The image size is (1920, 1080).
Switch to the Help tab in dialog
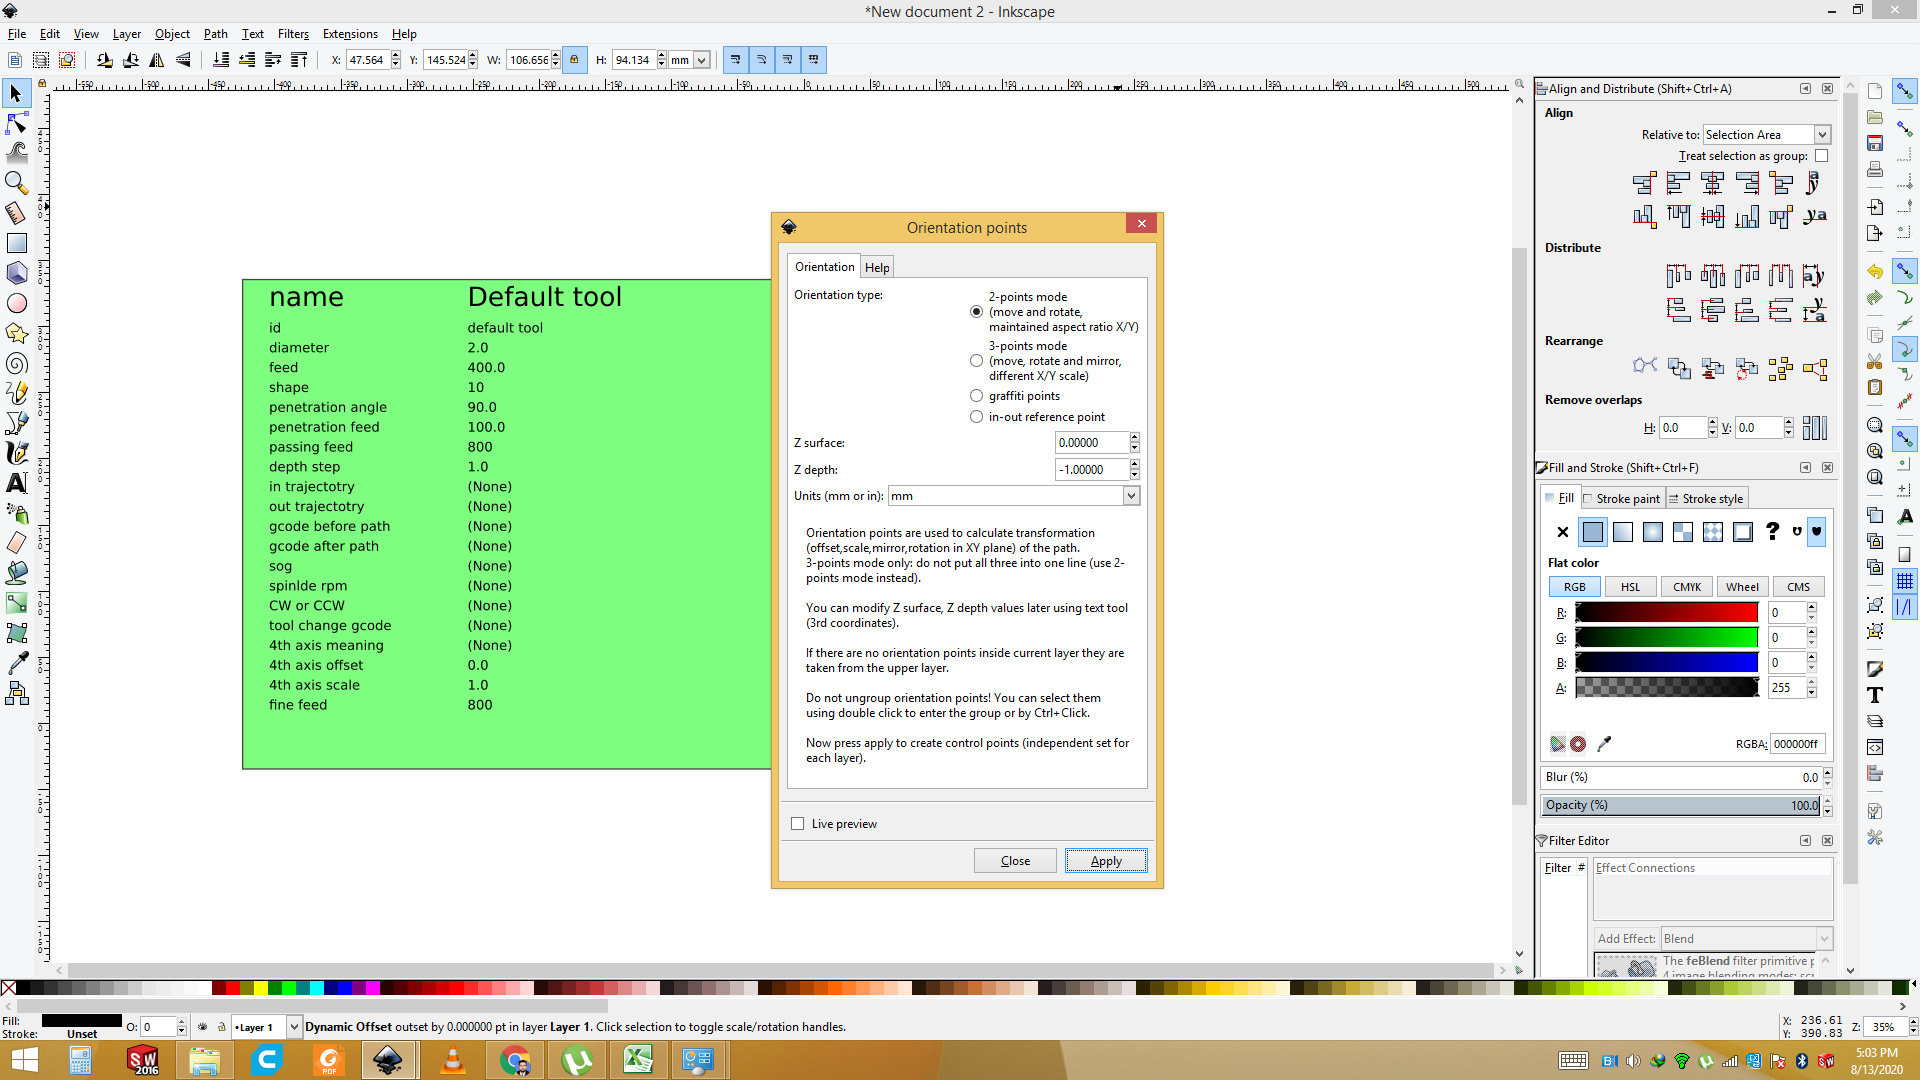click(877, 267)
